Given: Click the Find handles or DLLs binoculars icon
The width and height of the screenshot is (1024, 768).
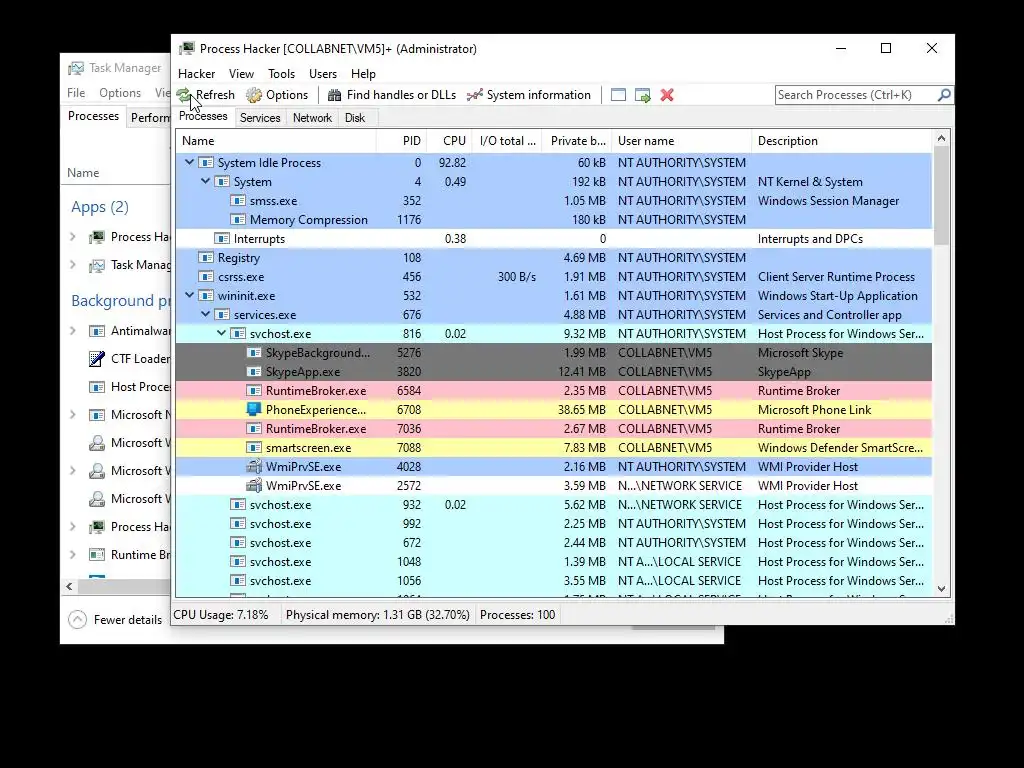Looking at the screenshot, I should pos(334,95).
